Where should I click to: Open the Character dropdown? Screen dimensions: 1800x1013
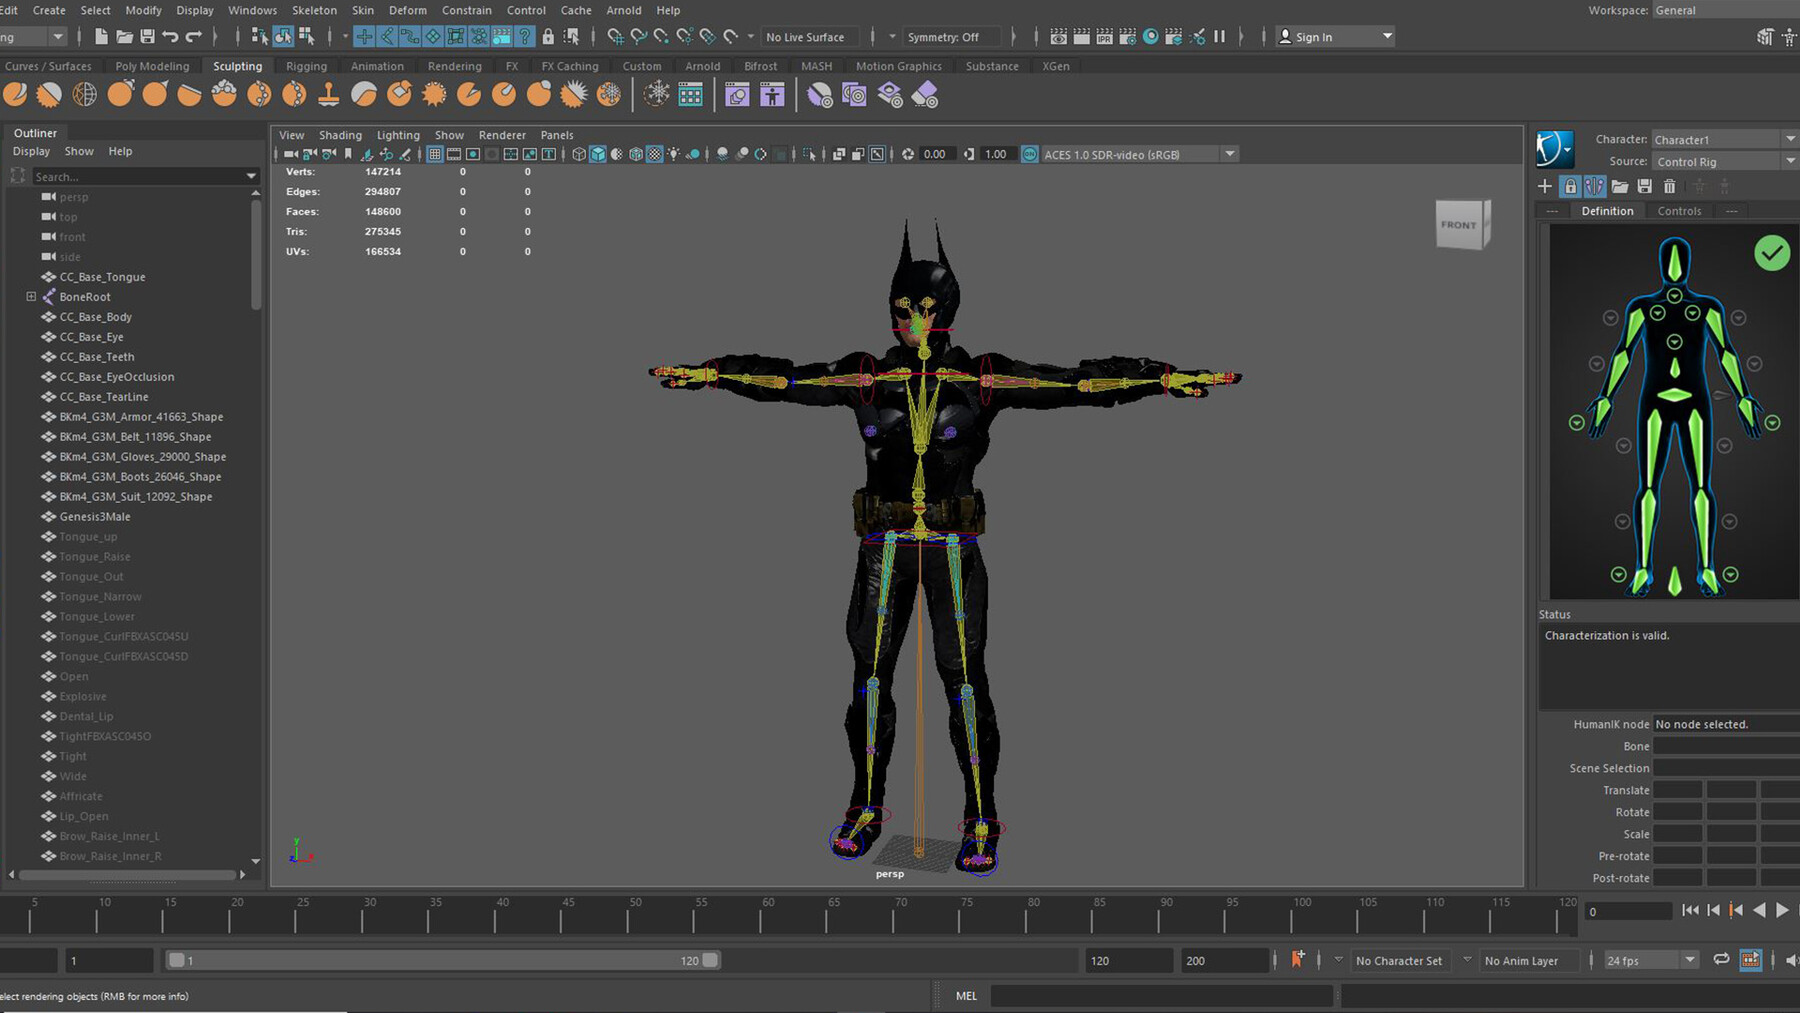(1725, 139)
